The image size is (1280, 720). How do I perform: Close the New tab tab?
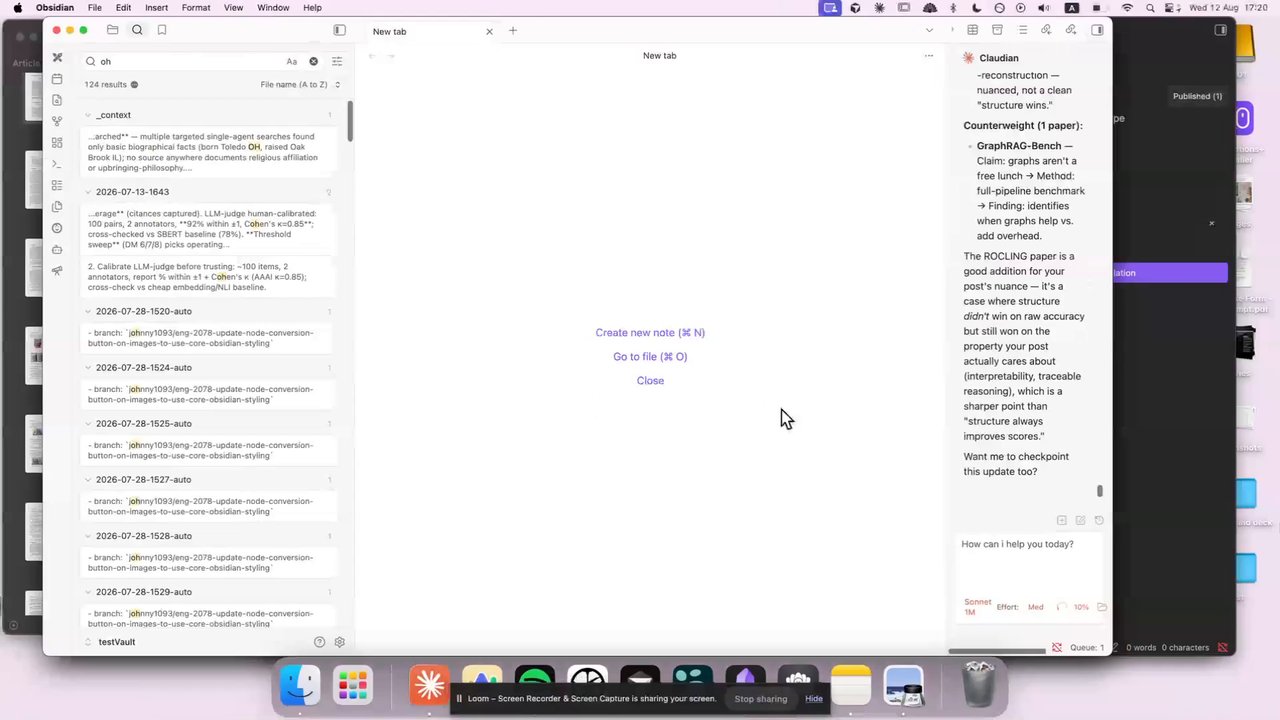(x=489, y=31)
